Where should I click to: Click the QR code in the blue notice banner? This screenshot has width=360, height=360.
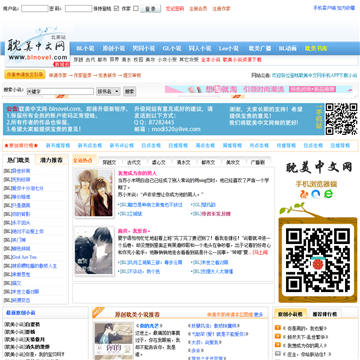pos(341,119)
